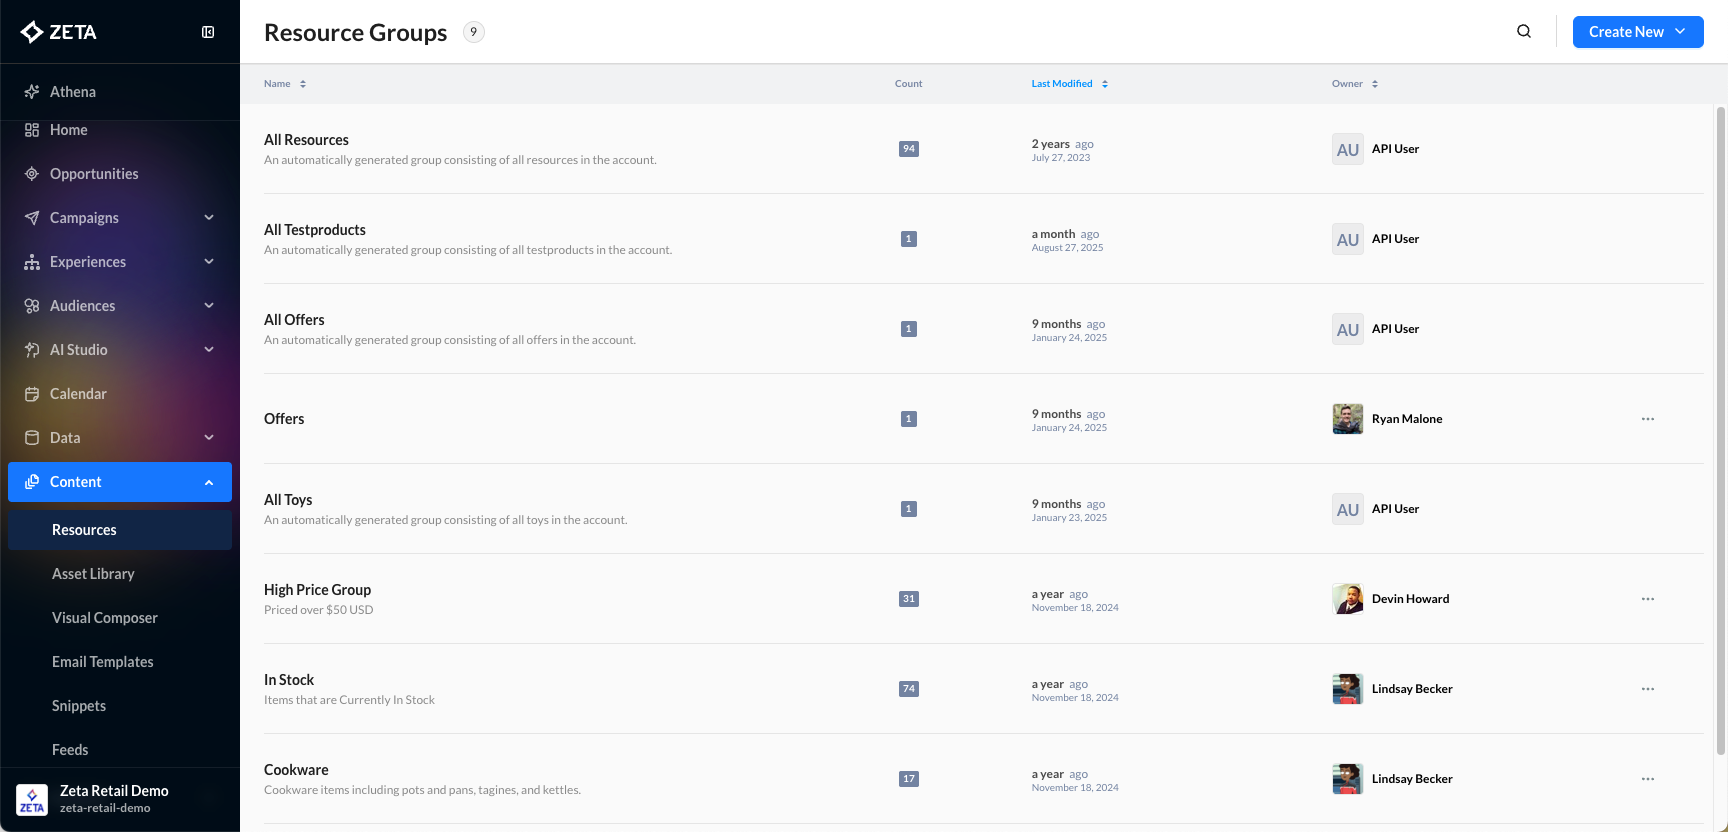Click the vertical scrollbar on the right

click(1720, 430)
